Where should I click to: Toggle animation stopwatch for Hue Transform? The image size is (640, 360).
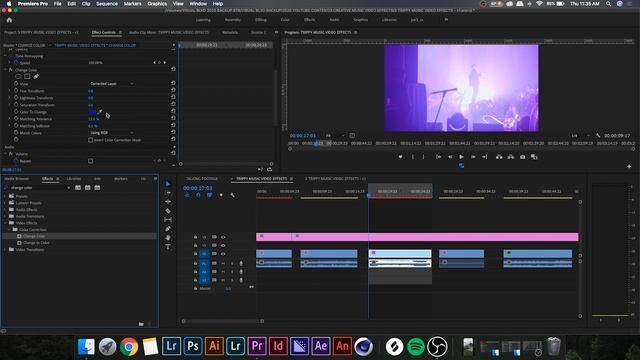click(16, 91)
